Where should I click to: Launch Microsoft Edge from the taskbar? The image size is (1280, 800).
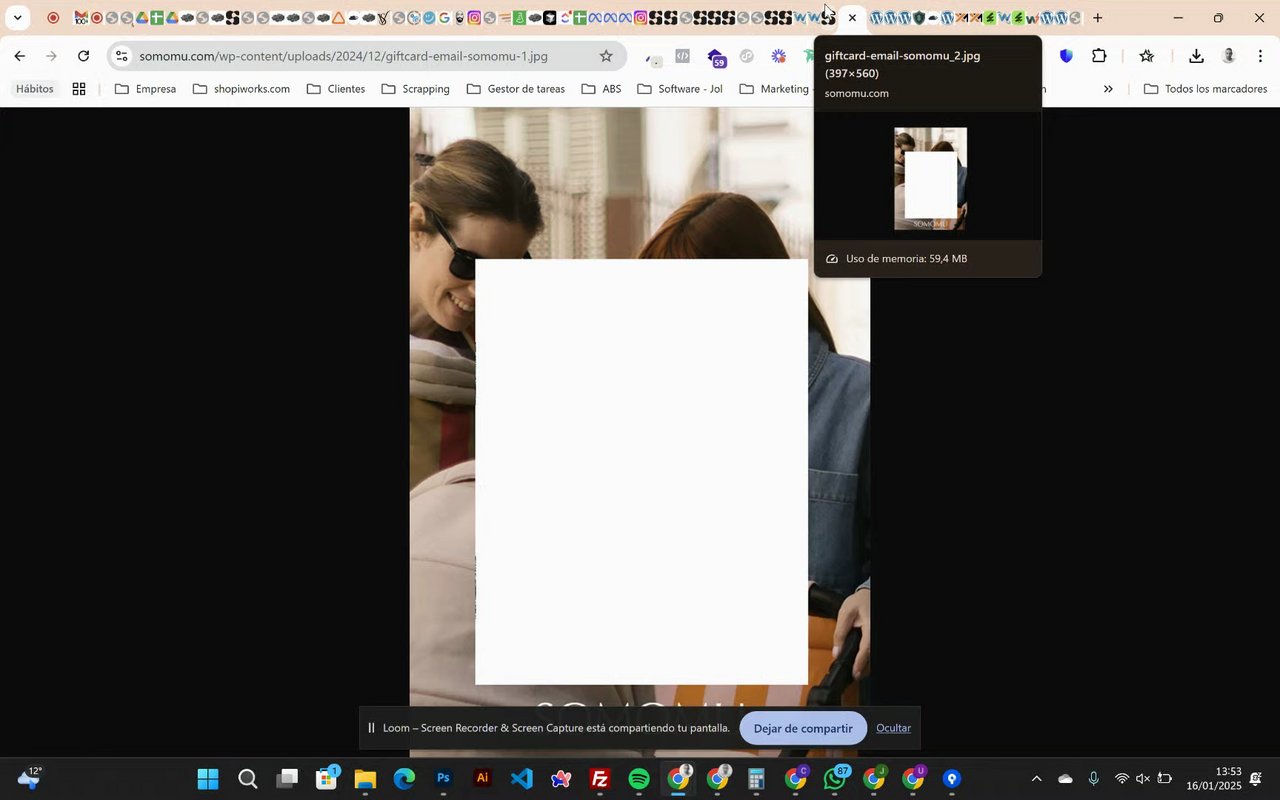[x=404, y=779]
